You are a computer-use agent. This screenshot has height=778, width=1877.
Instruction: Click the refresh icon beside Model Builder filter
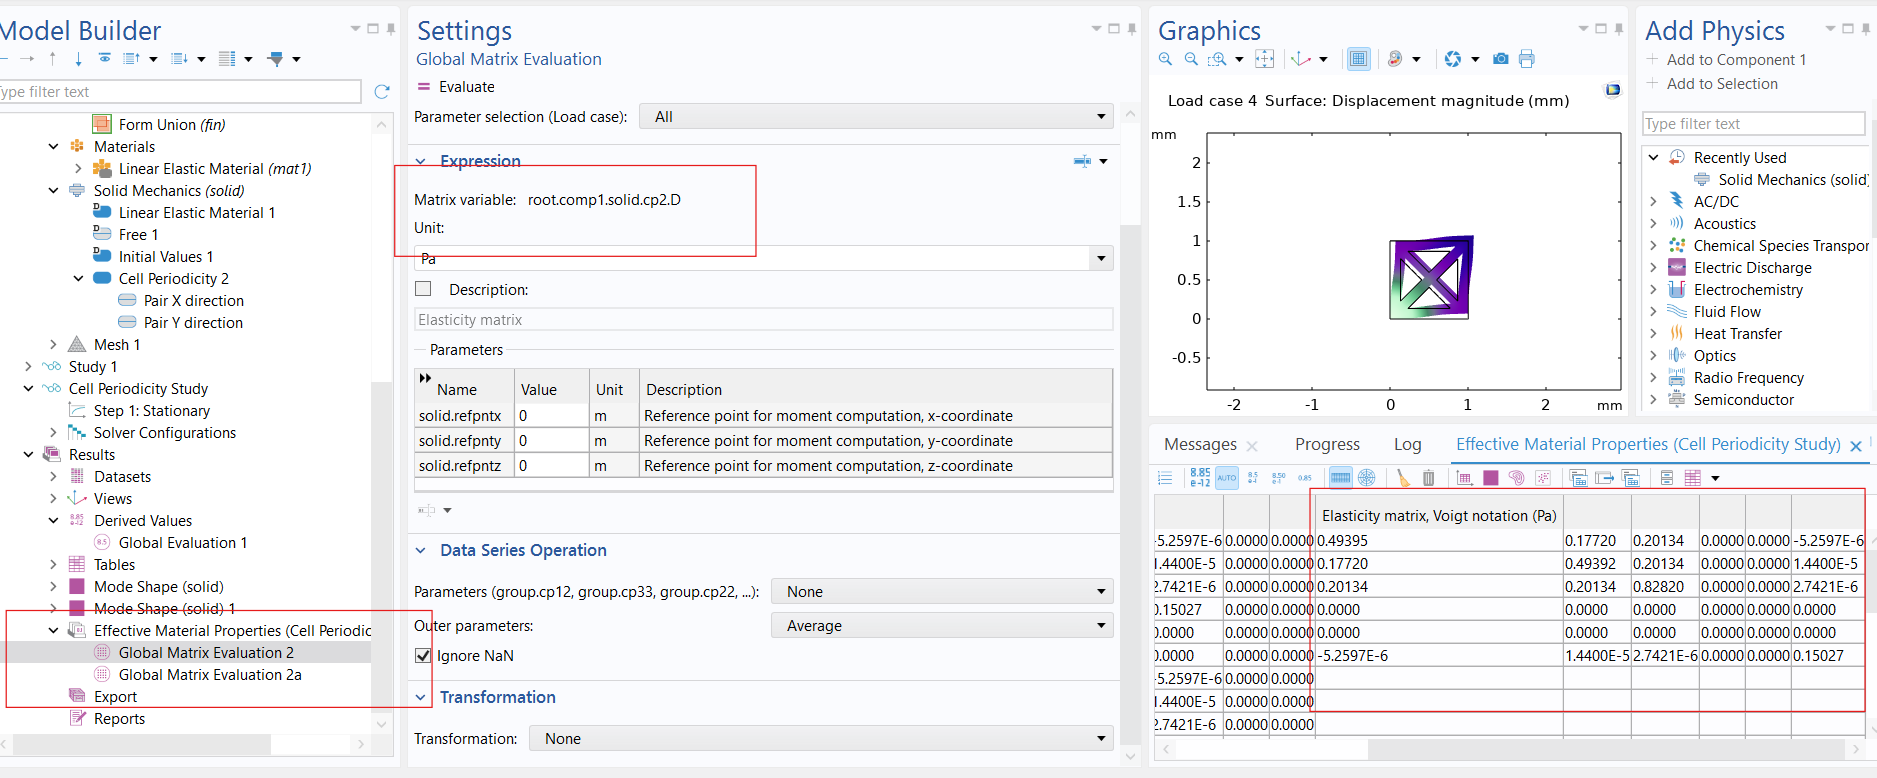coord(381,92)
